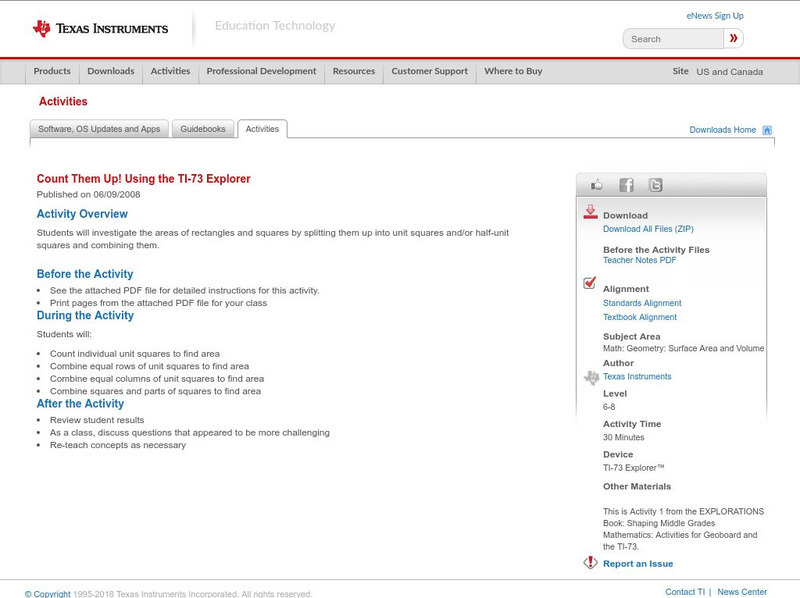Image resolution: width=800 pixels, height=598 pixels.
Task: Click the Report an Issue warning icon
Action: coord(590,563)
